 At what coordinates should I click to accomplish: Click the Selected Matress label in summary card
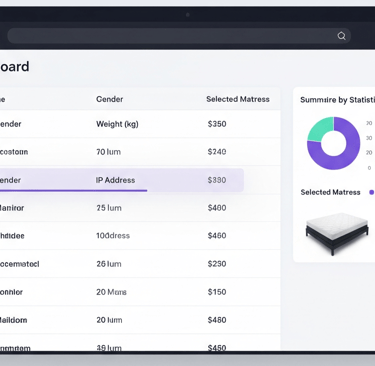(x=330, y=192)
